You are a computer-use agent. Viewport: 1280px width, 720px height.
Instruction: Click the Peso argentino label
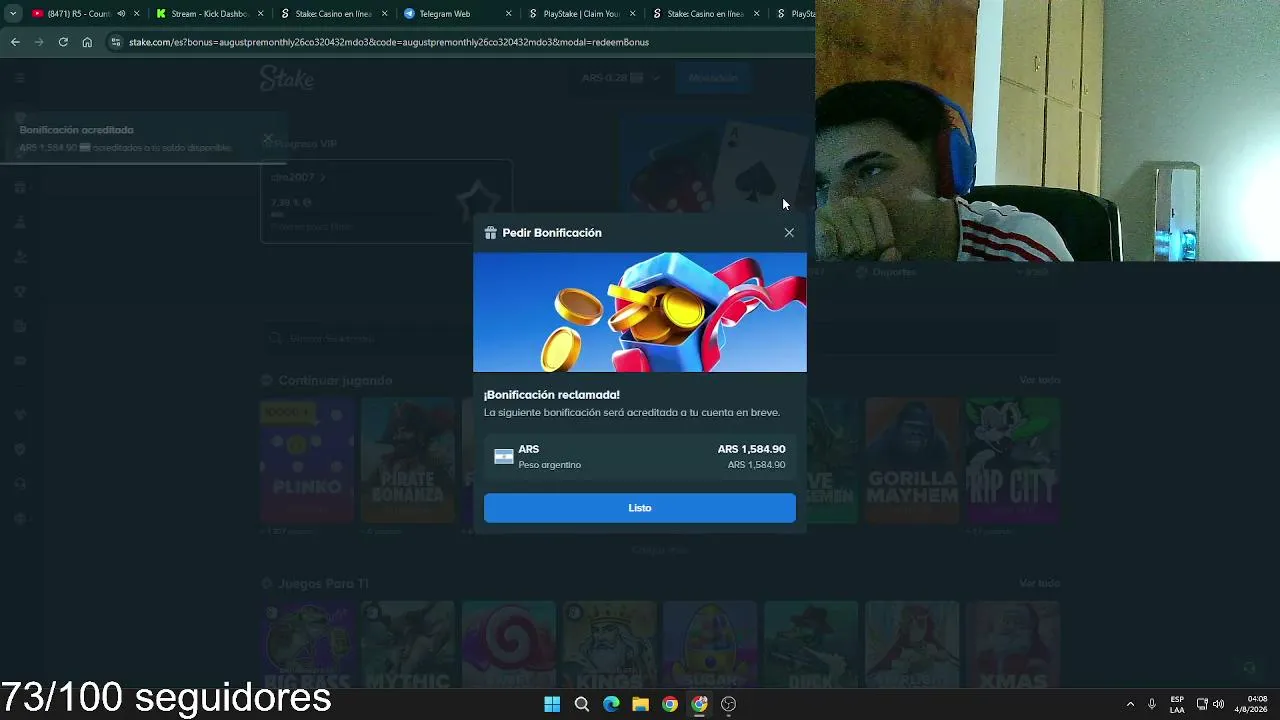point(549,465)
